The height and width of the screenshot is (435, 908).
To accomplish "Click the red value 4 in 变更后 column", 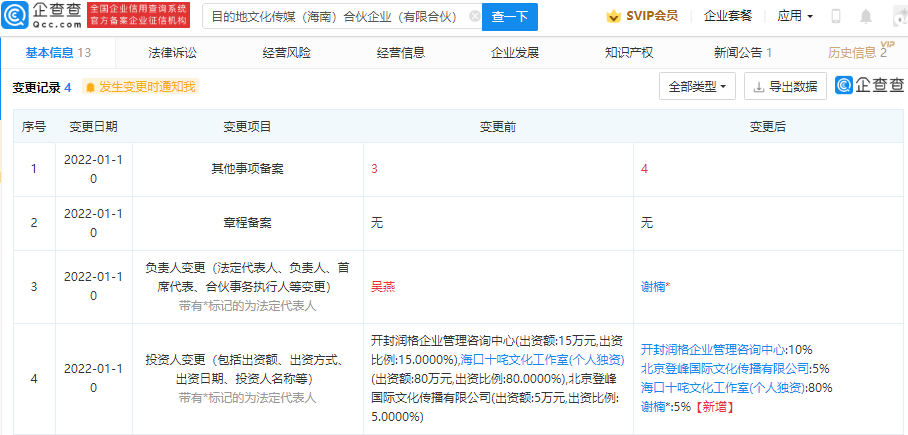I will tap(644, 169).
